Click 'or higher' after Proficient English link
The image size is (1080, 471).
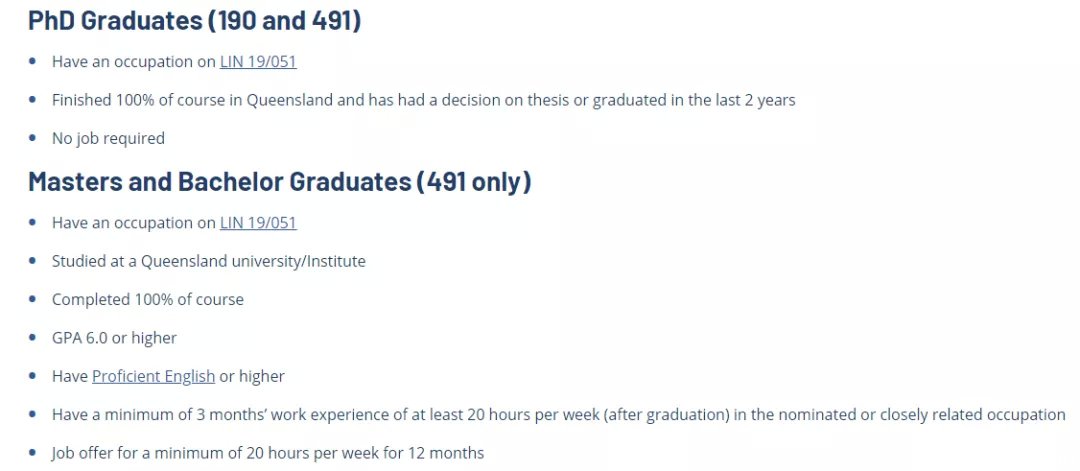tap(252, 377)
